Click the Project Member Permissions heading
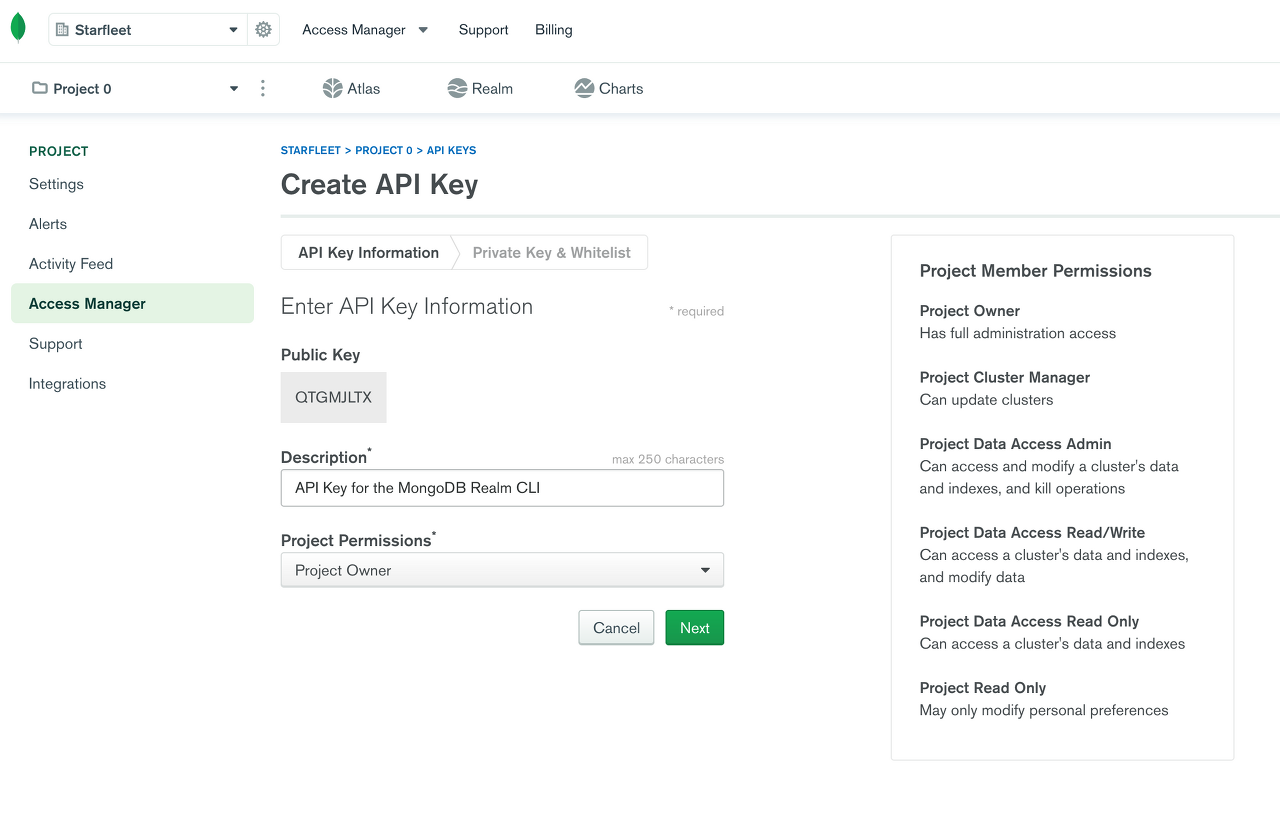The height and width of the screenshot is (815, 1280). click(1036, 271)
